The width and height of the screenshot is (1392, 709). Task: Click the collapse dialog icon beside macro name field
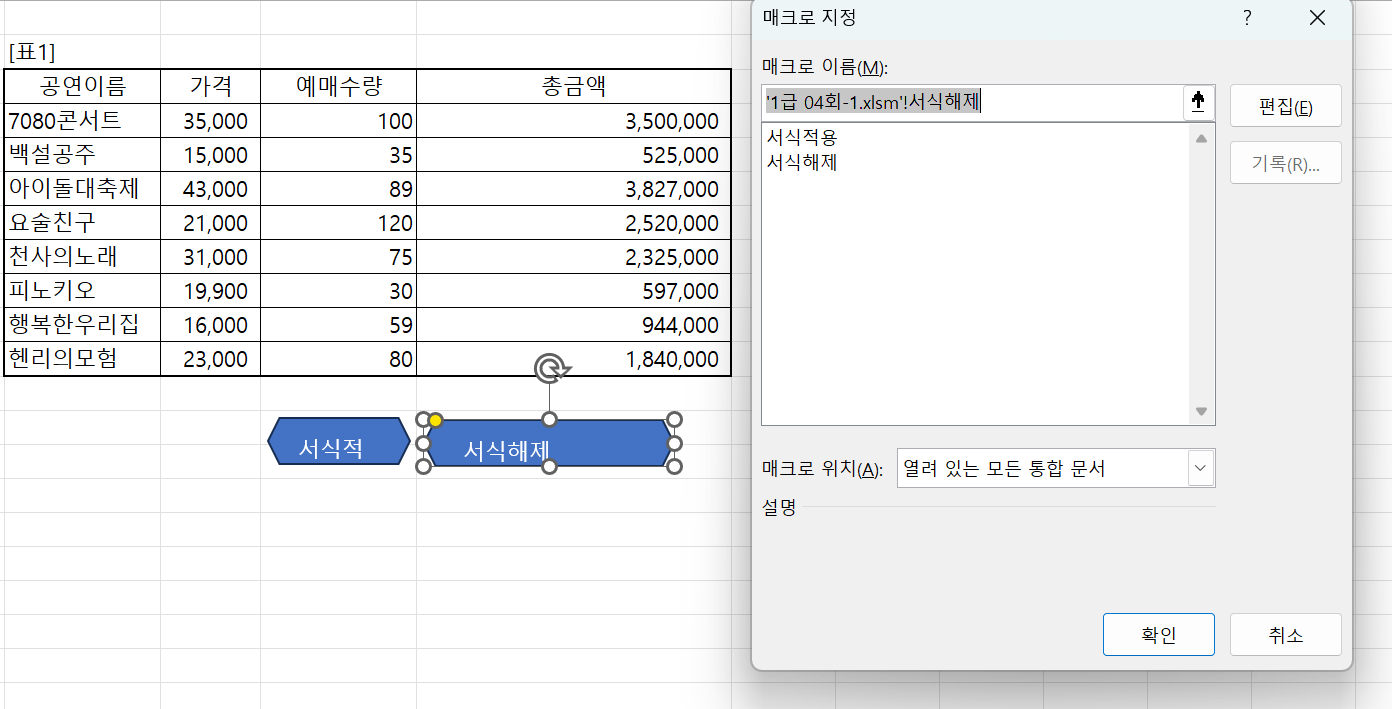coord(1198,102)
